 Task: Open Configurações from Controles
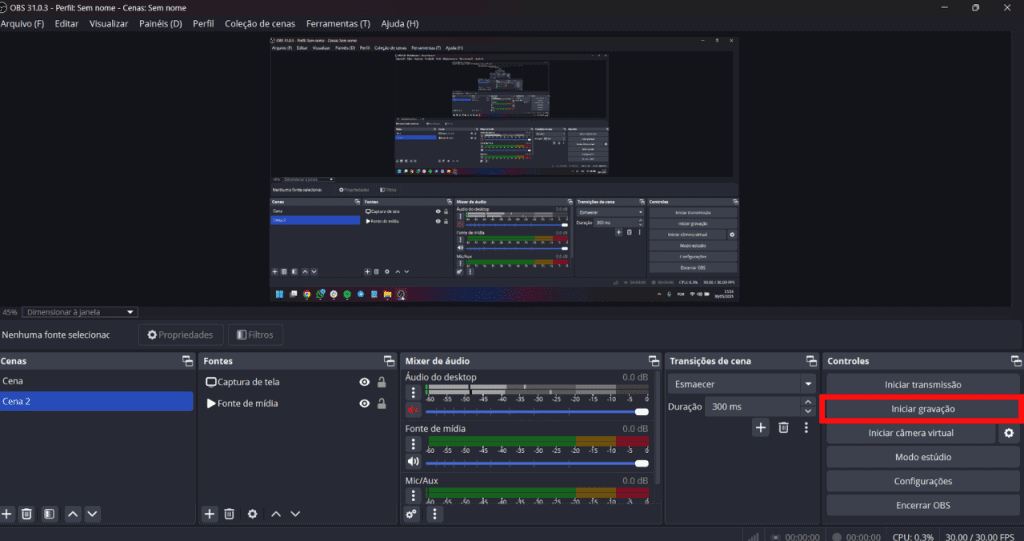click(923, 481)
